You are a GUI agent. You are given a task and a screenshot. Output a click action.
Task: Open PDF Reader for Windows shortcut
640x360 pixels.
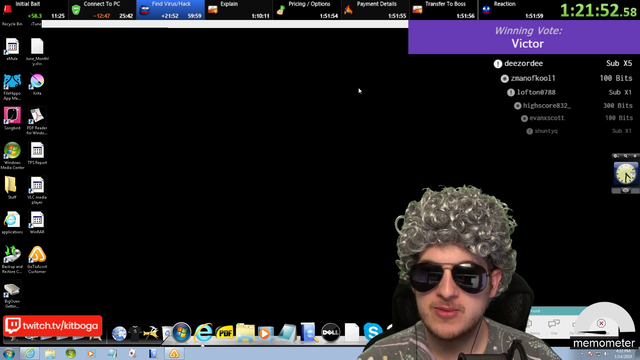click(x=37, y=121)
